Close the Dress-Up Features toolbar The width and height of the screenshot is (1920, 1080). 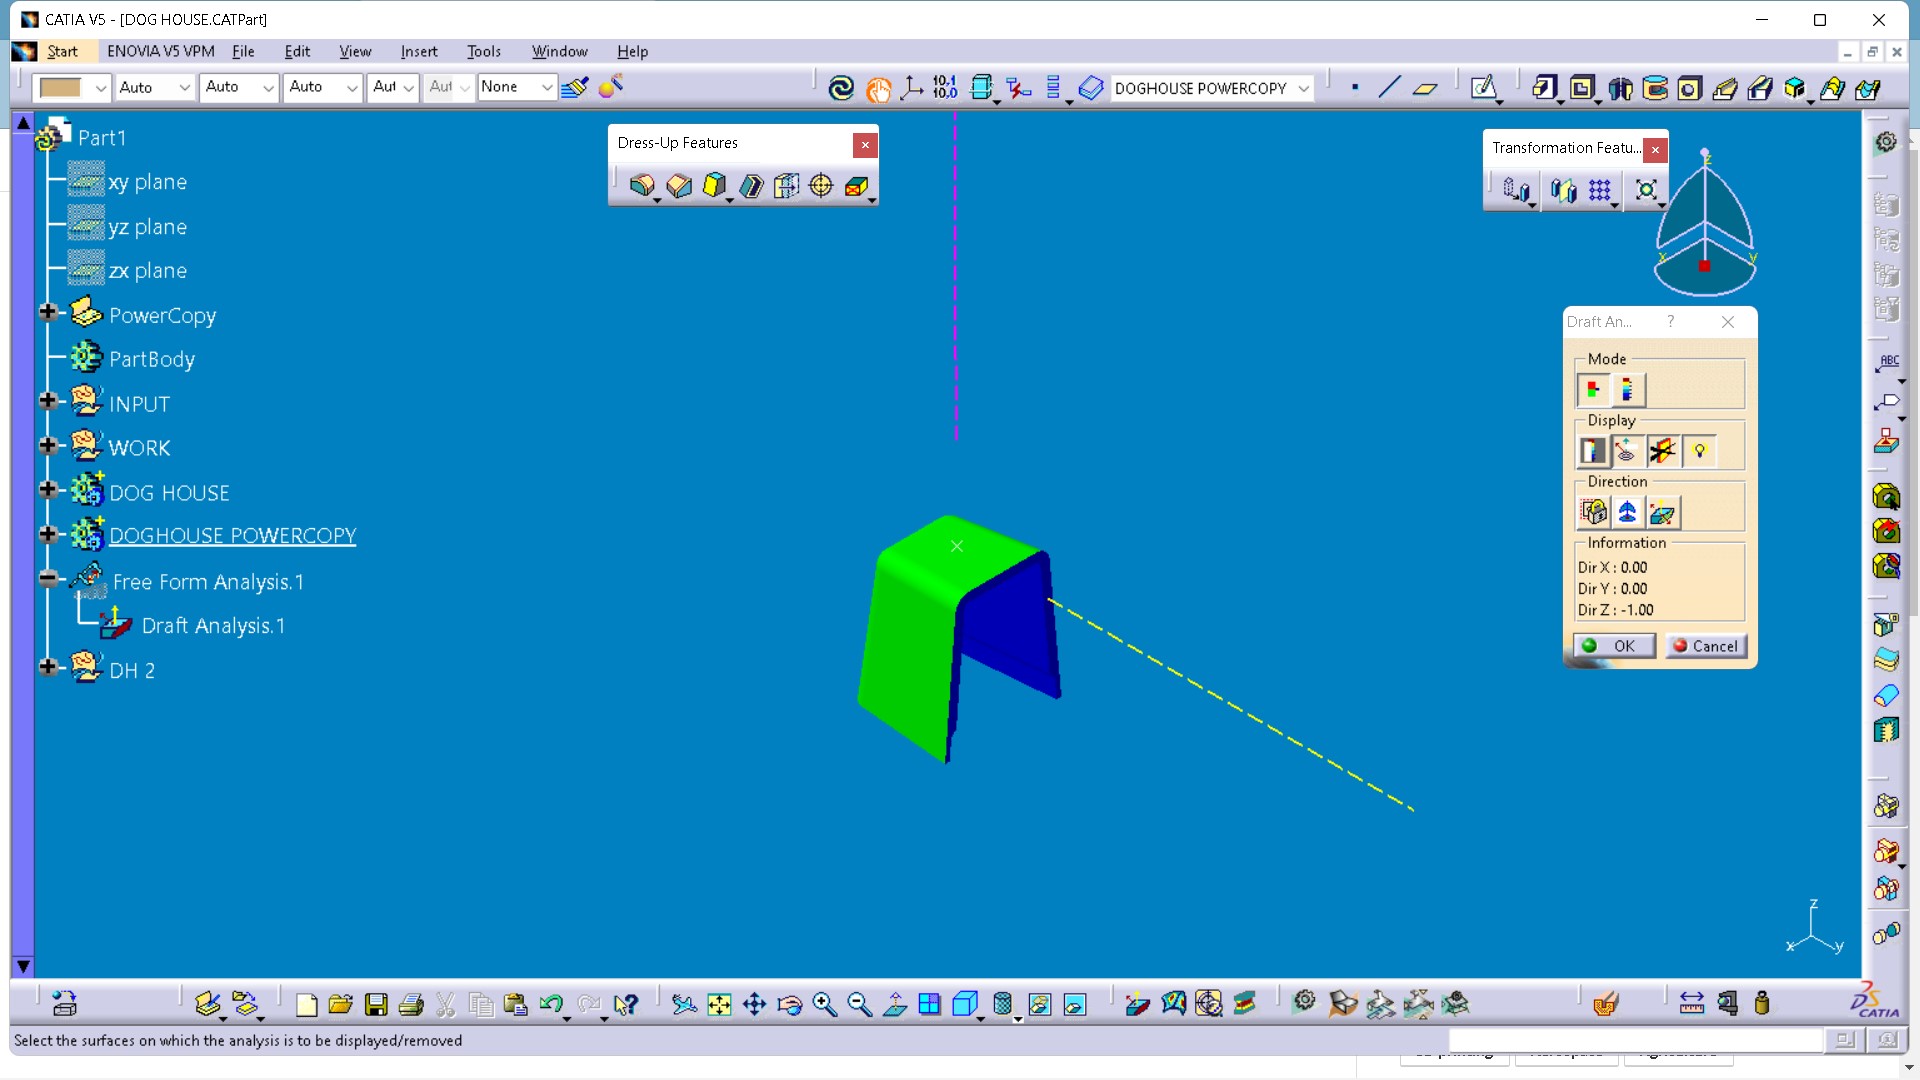[x=865, y=144]
